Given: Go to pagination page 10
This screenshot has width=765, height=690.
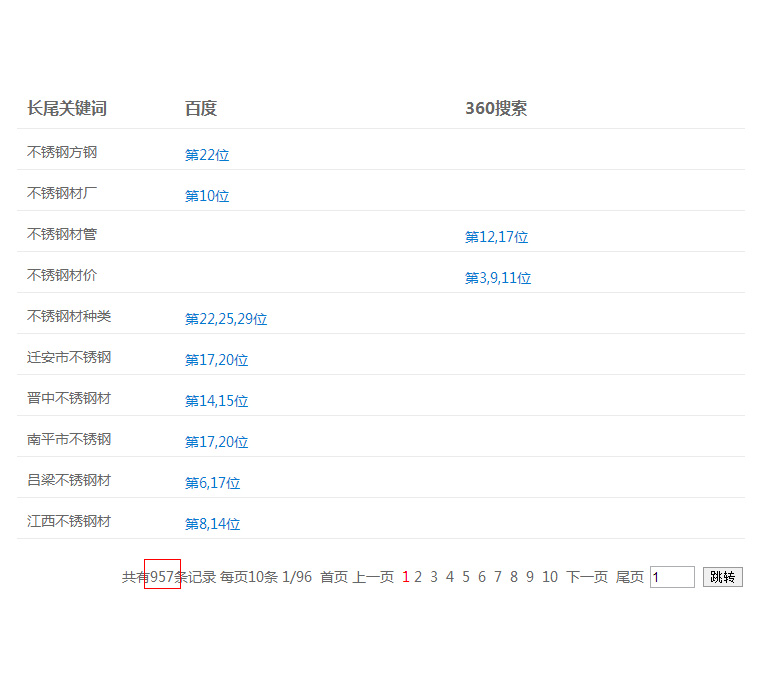Looking at the screenshot, I should click(x=550, y=577).
